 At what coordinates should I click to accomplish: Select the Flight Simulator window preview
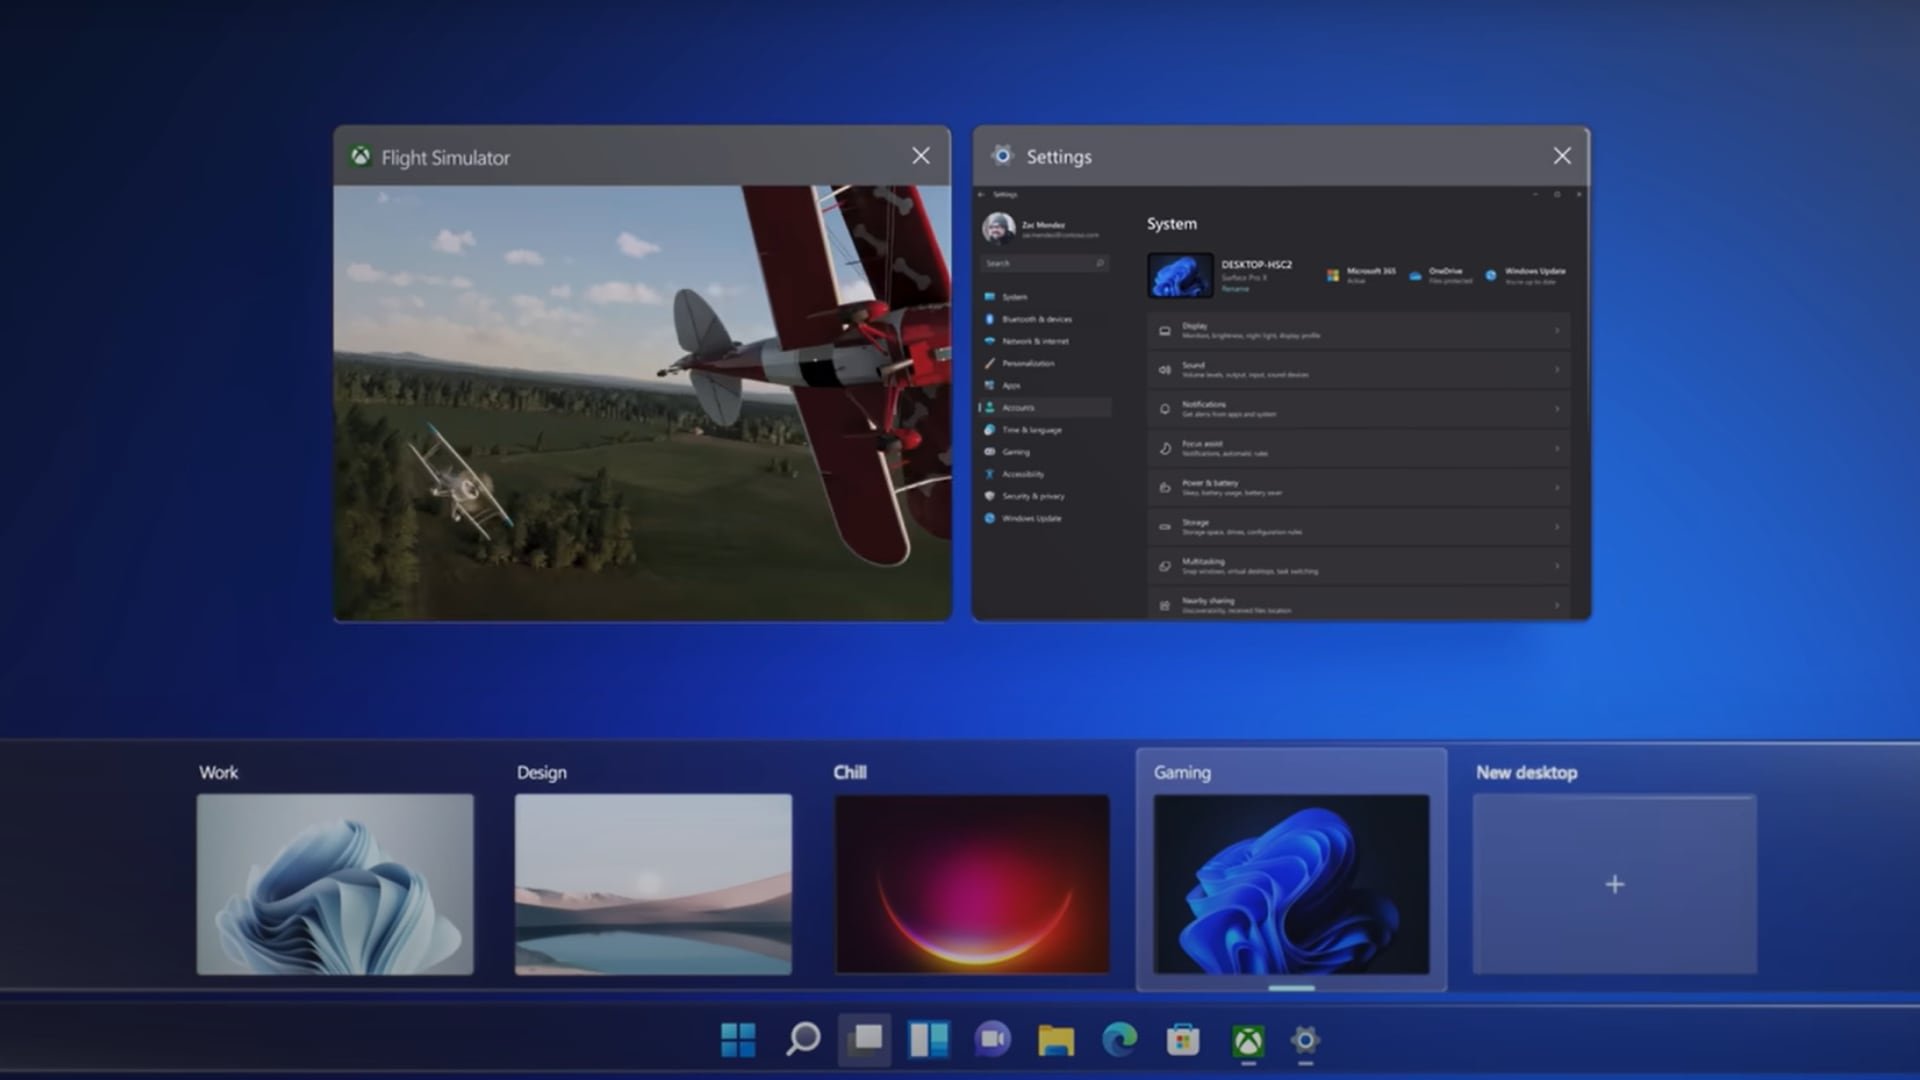(x=641, y=402)
